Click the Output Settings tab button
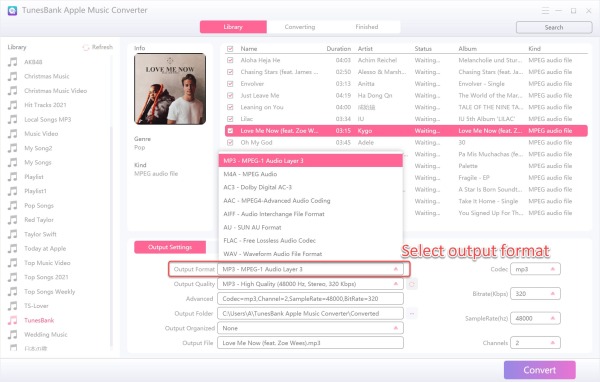Screen dimensions: 600x382 pyautogui.click(x=170, y=247)
